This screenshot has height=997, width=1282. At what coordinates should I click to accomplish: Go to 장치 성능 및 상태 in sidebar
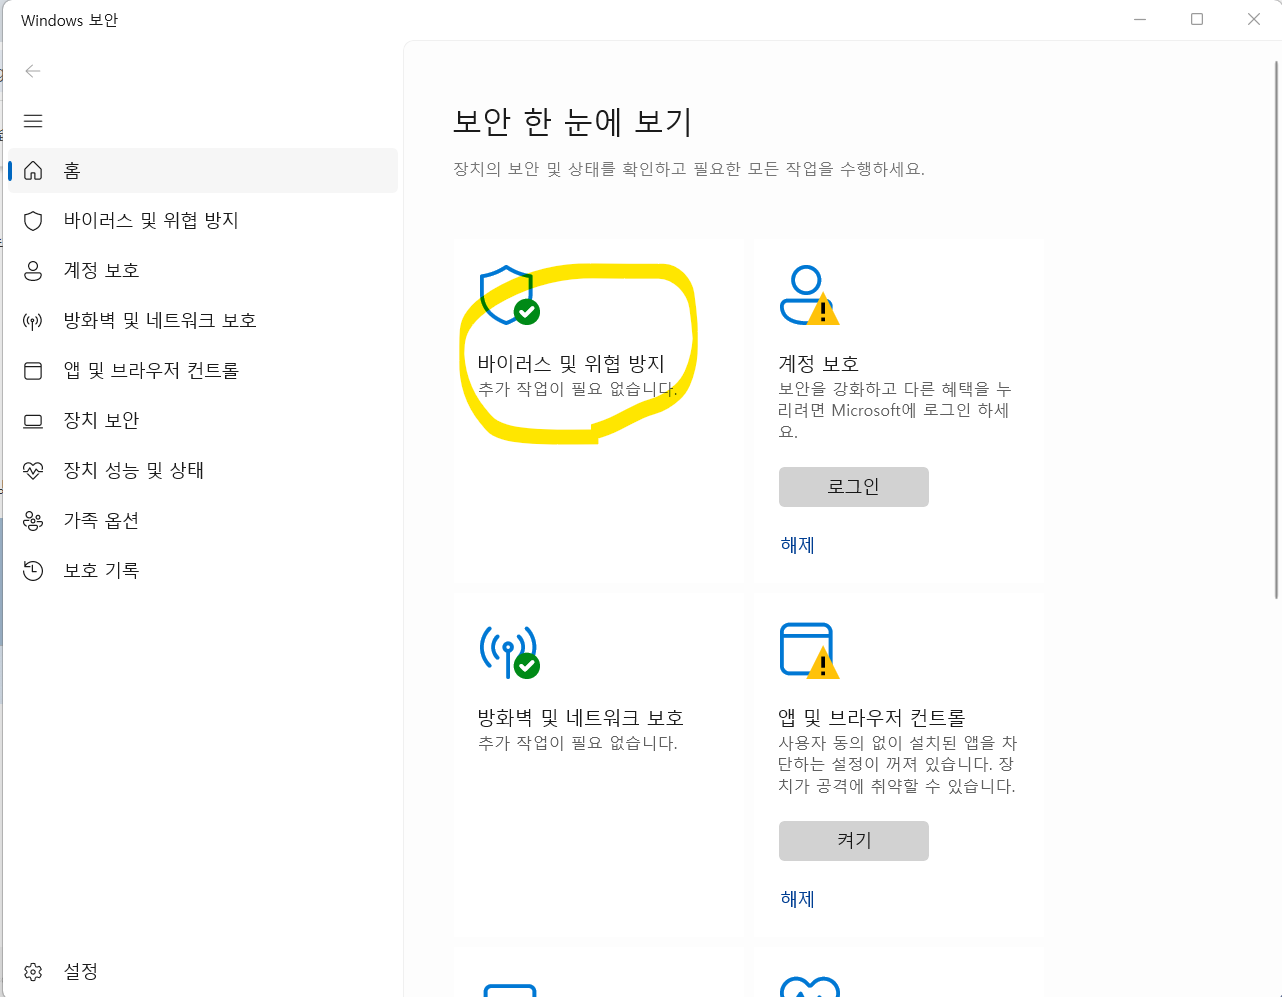[x=203, y=471]
